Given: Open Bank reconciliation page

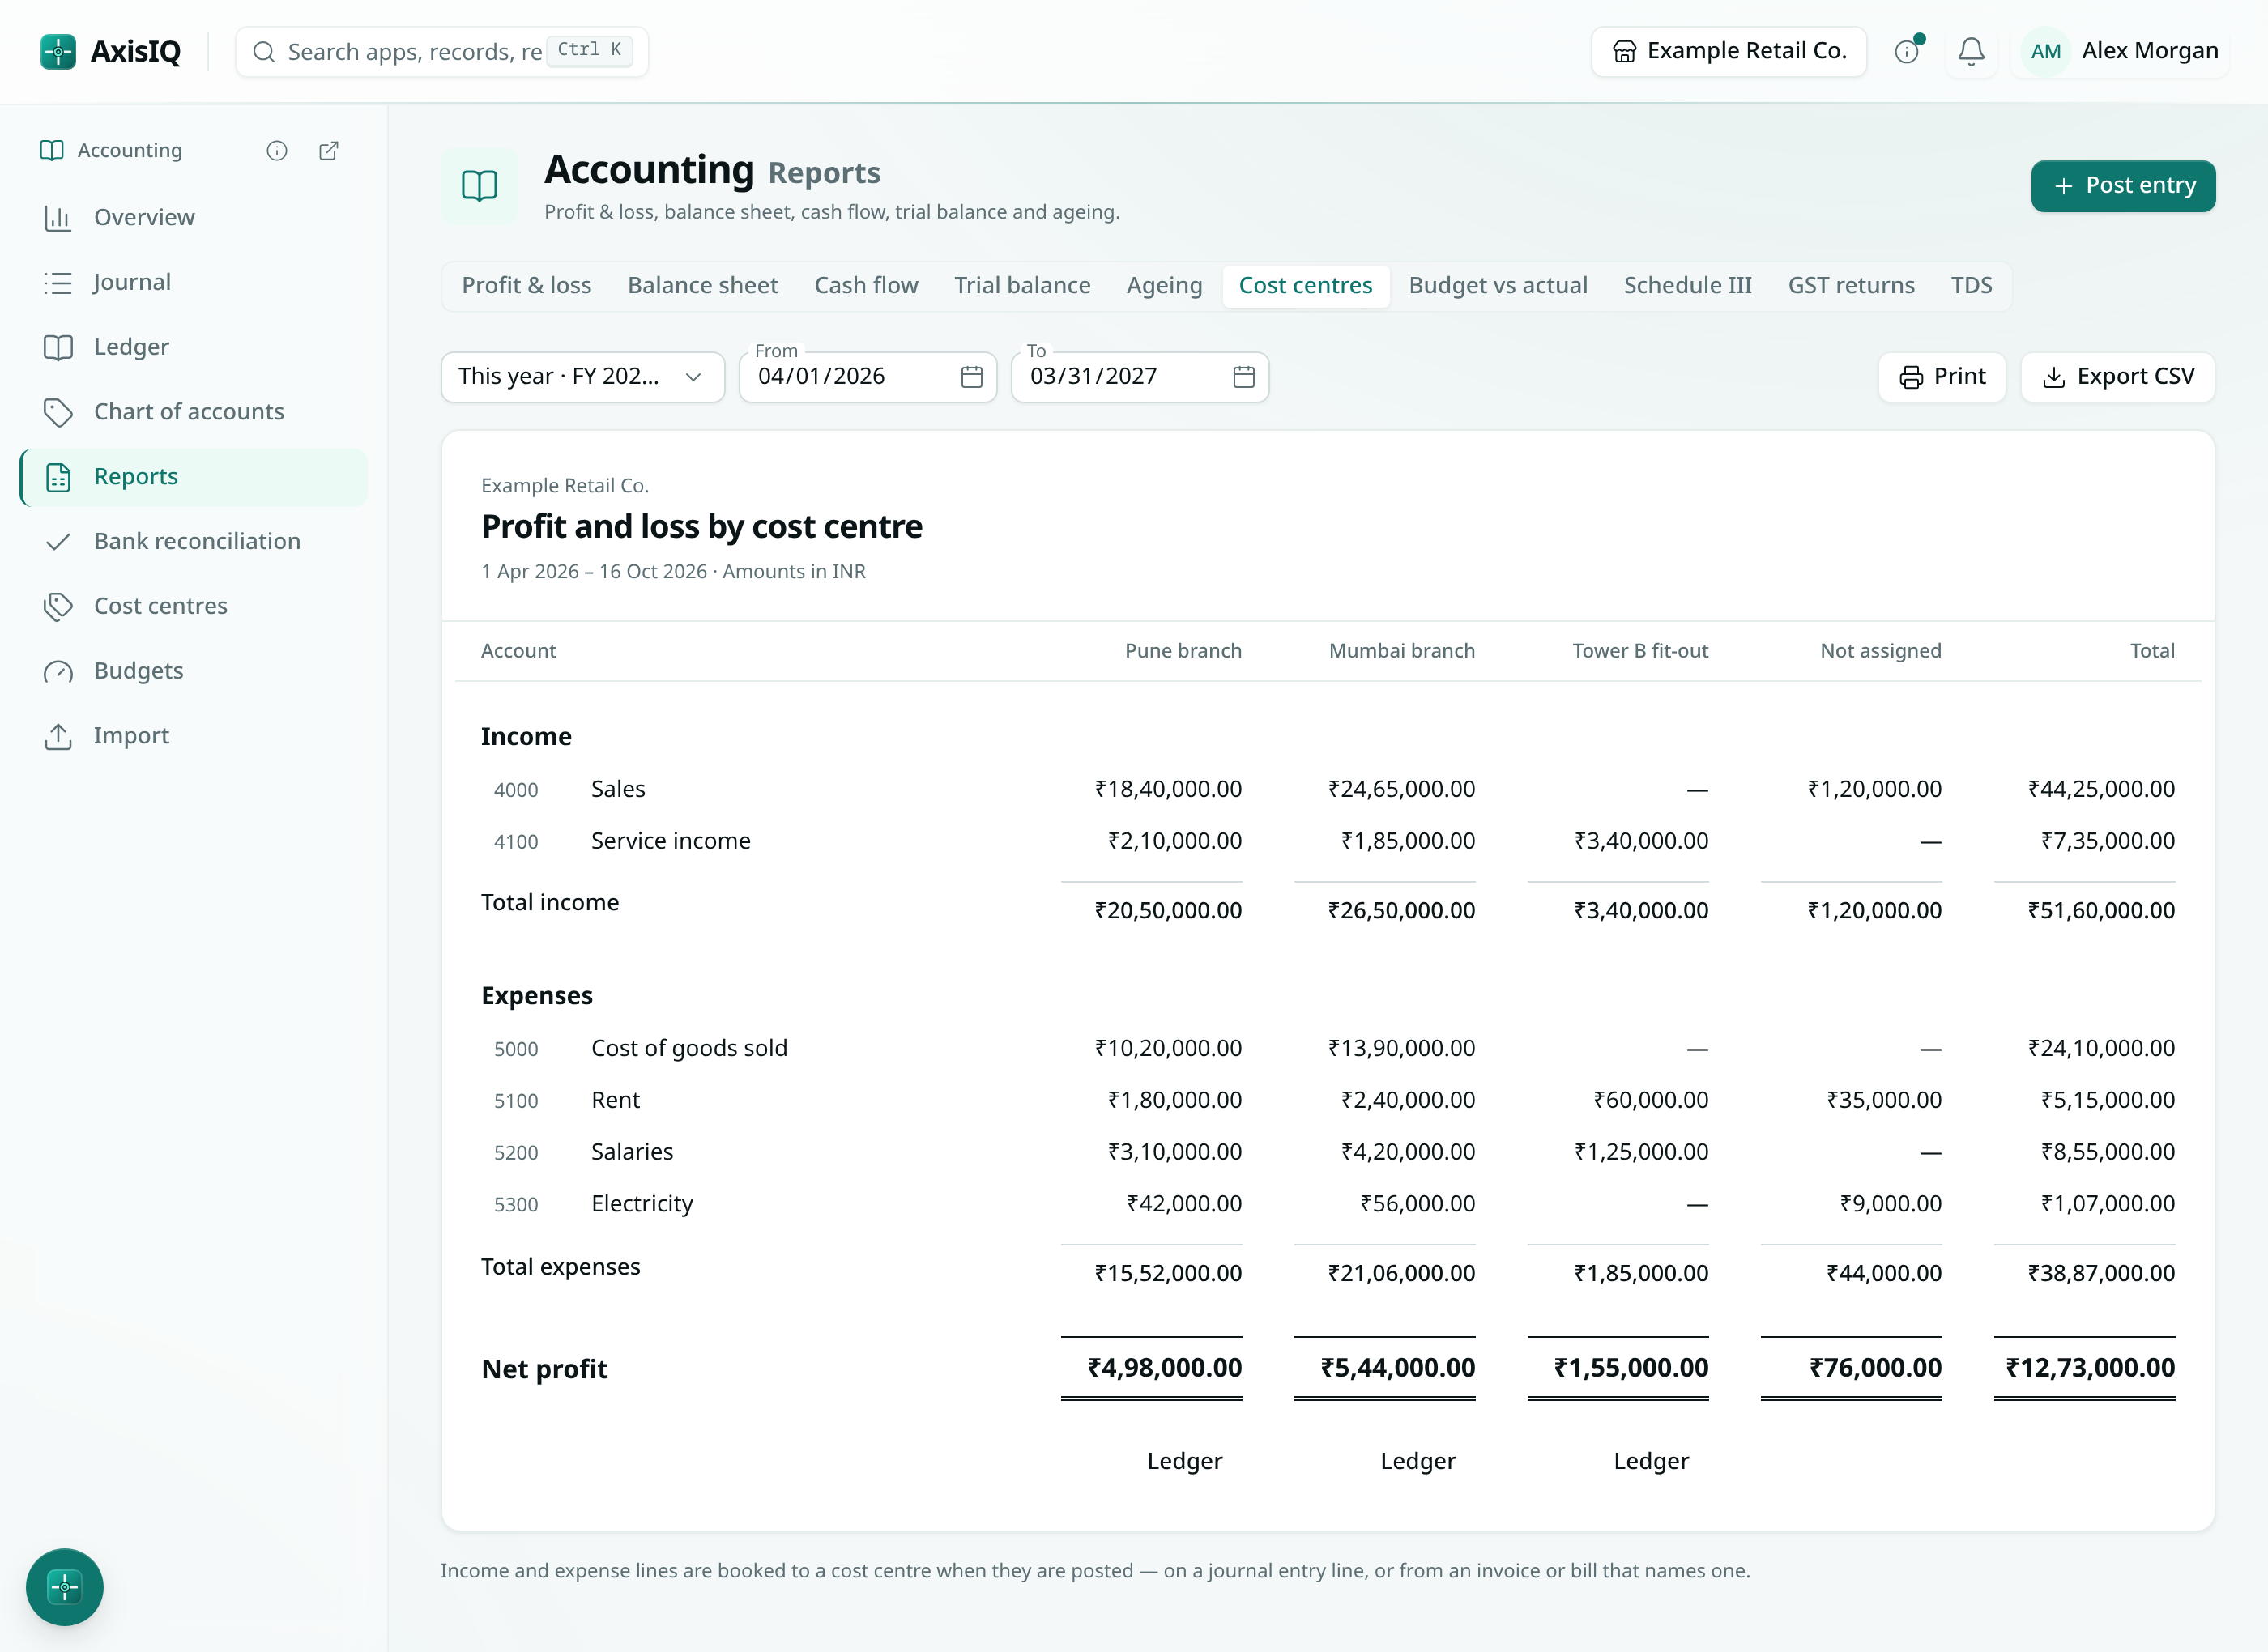Looking at the screenshot, I should point(194,541).
